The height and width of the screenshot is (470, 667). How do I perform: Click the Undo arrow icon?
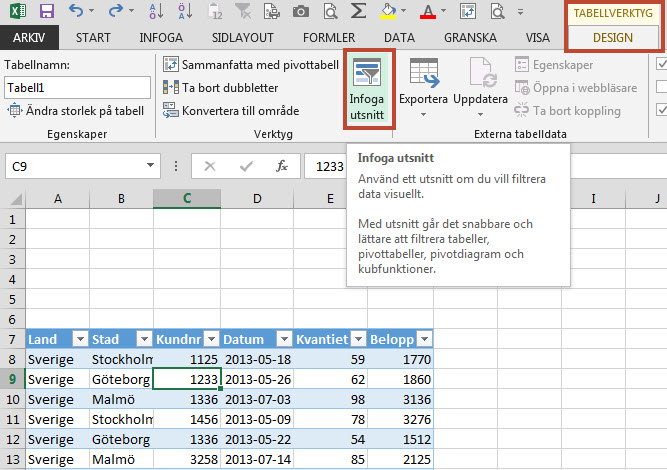[x=76, y=11]
